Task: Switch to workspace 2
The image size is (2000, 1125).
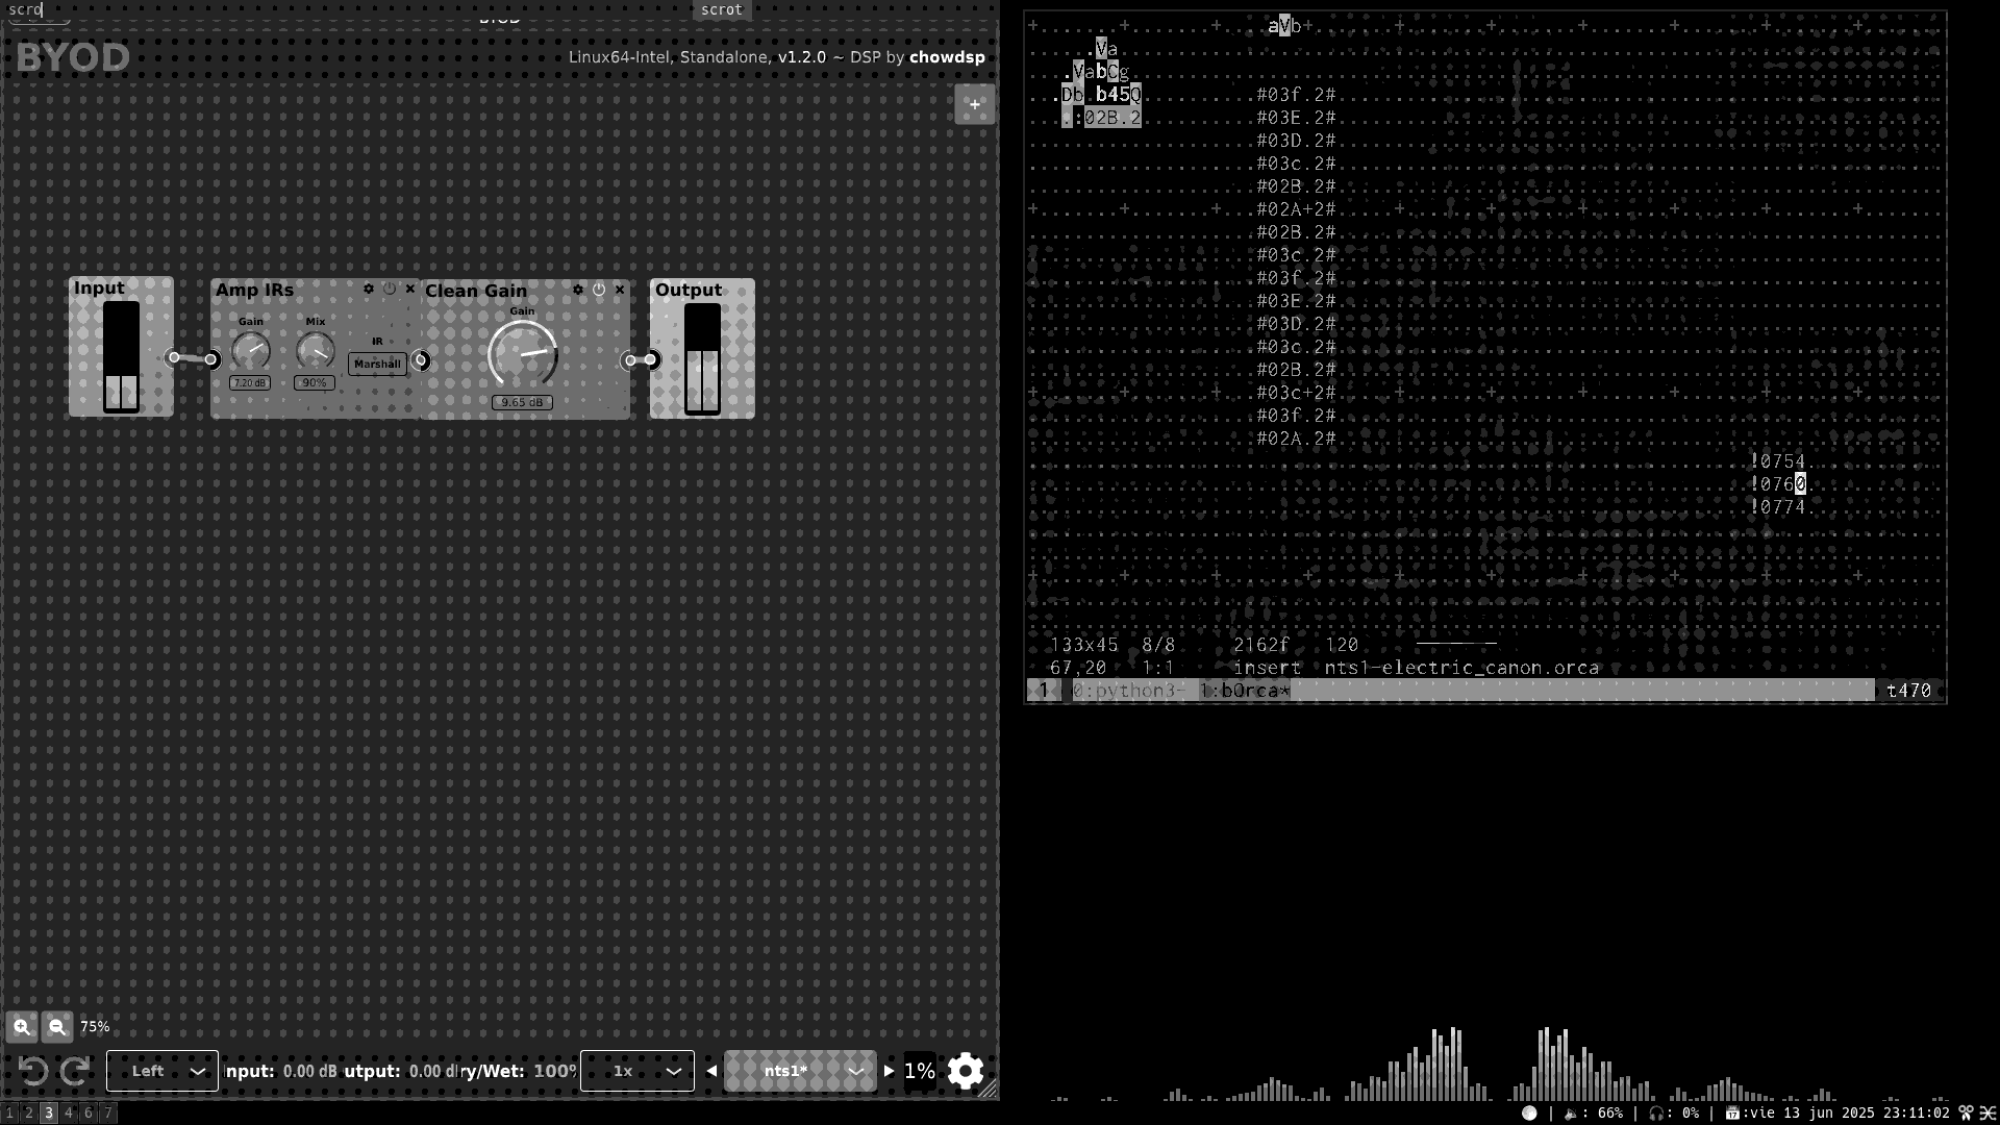Action: coord(29,1112)
